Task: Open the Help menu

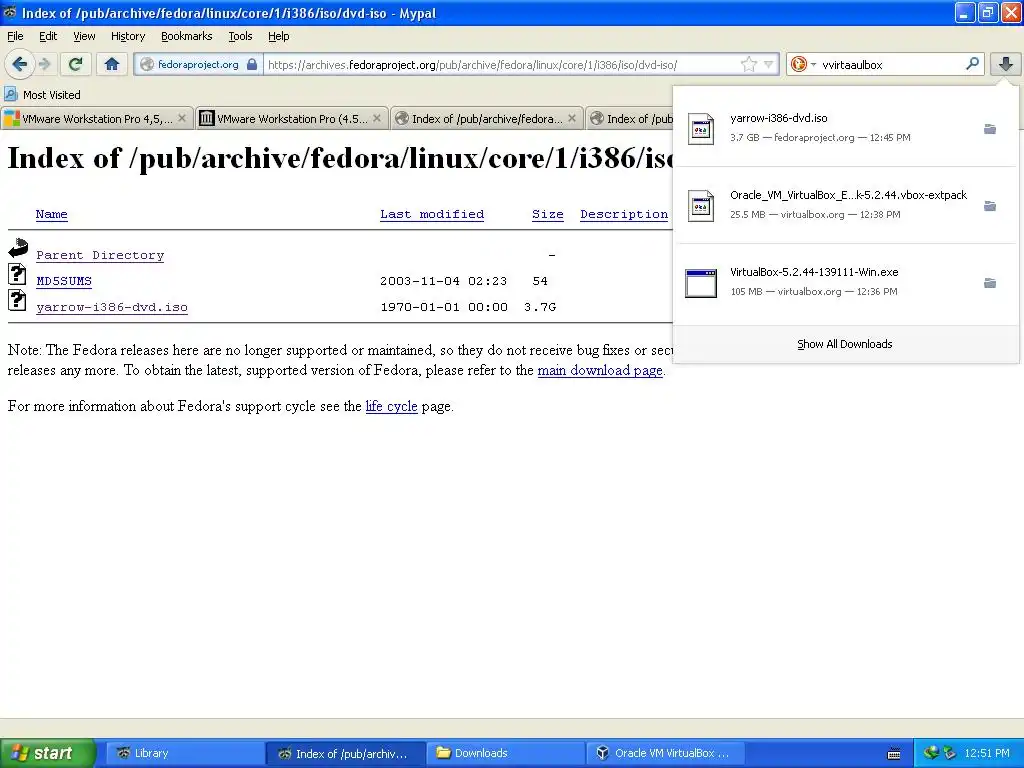Action: click(279, 36)
